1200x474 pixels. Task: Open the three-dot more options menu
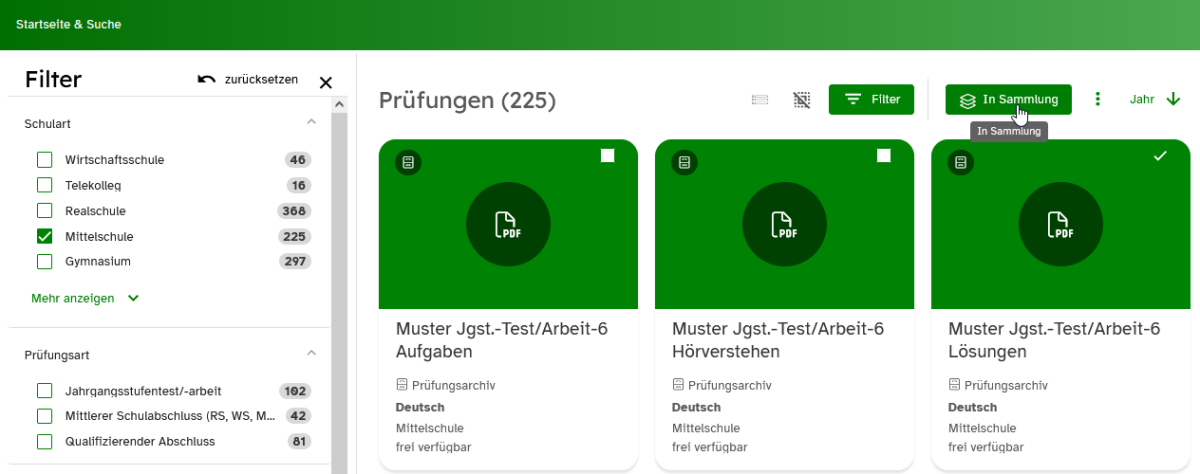[x=1097, y=99]
